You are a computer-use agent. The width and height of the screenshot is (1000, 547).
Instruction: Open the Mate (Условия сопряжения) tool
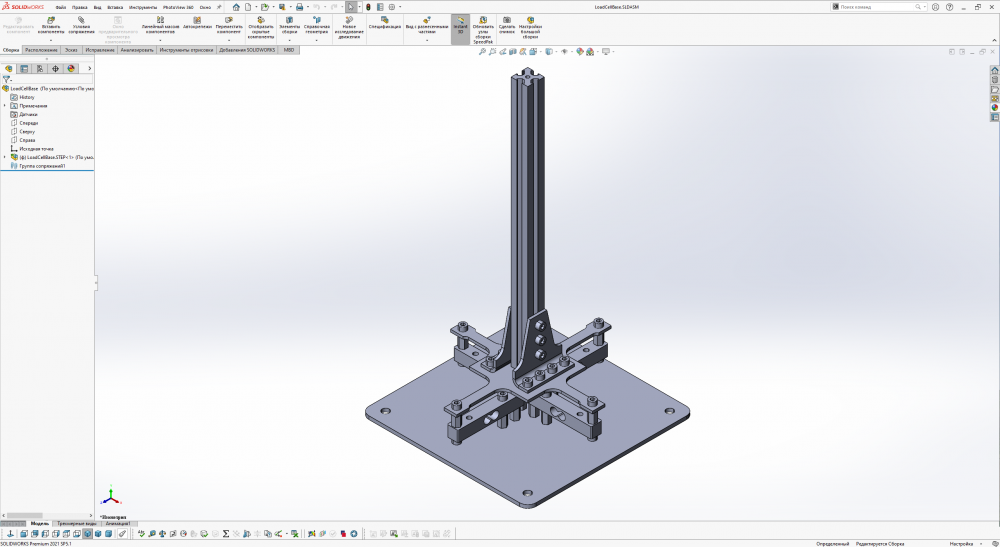coord(82,19)
